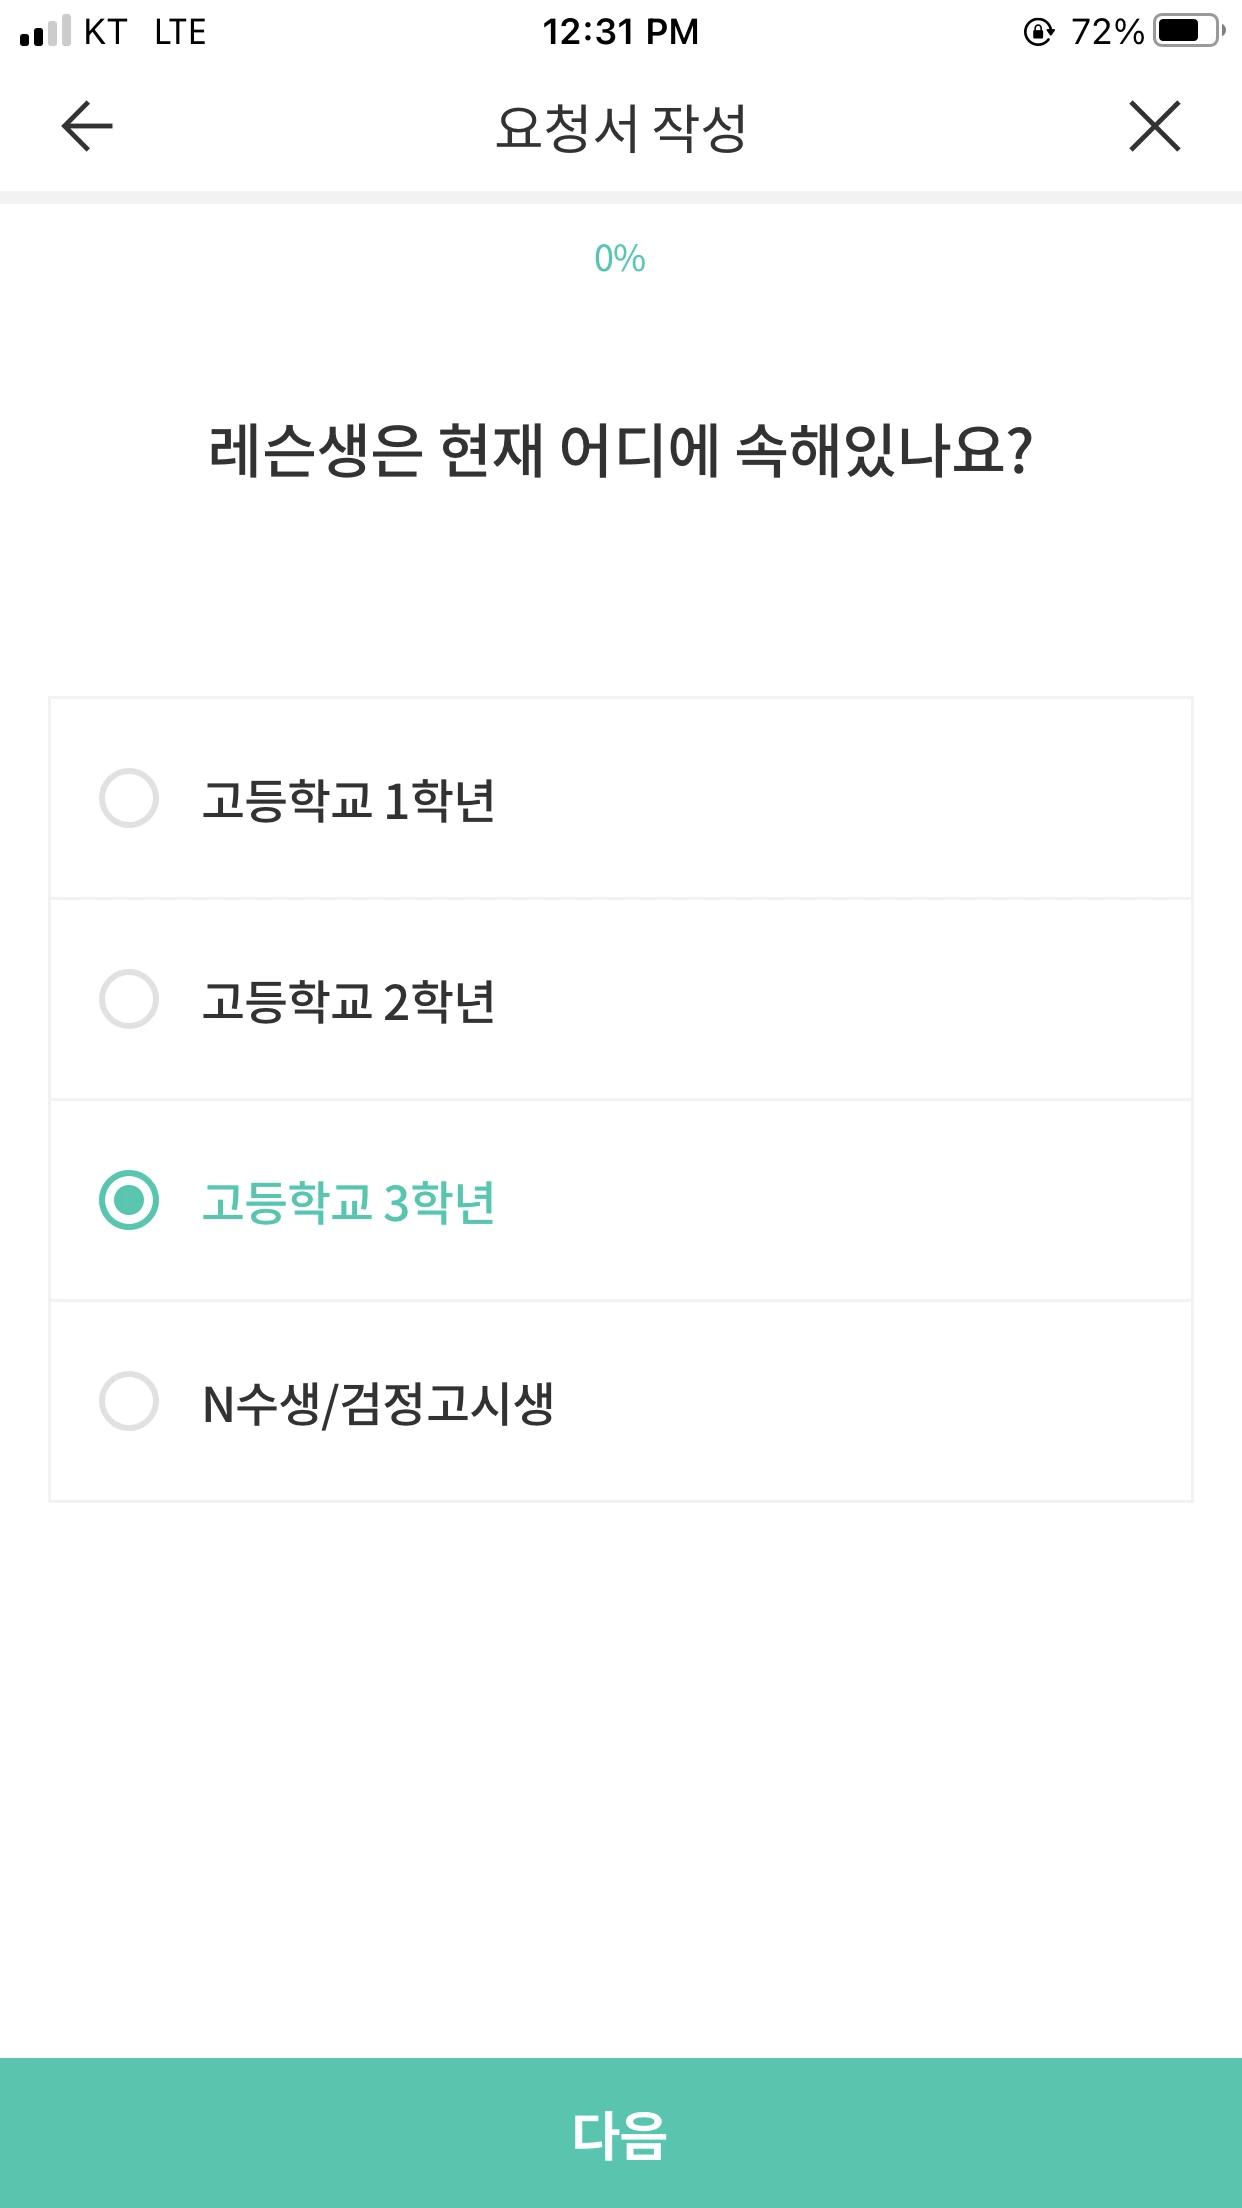Click the gray progress bar under the header

click(621, 197)
